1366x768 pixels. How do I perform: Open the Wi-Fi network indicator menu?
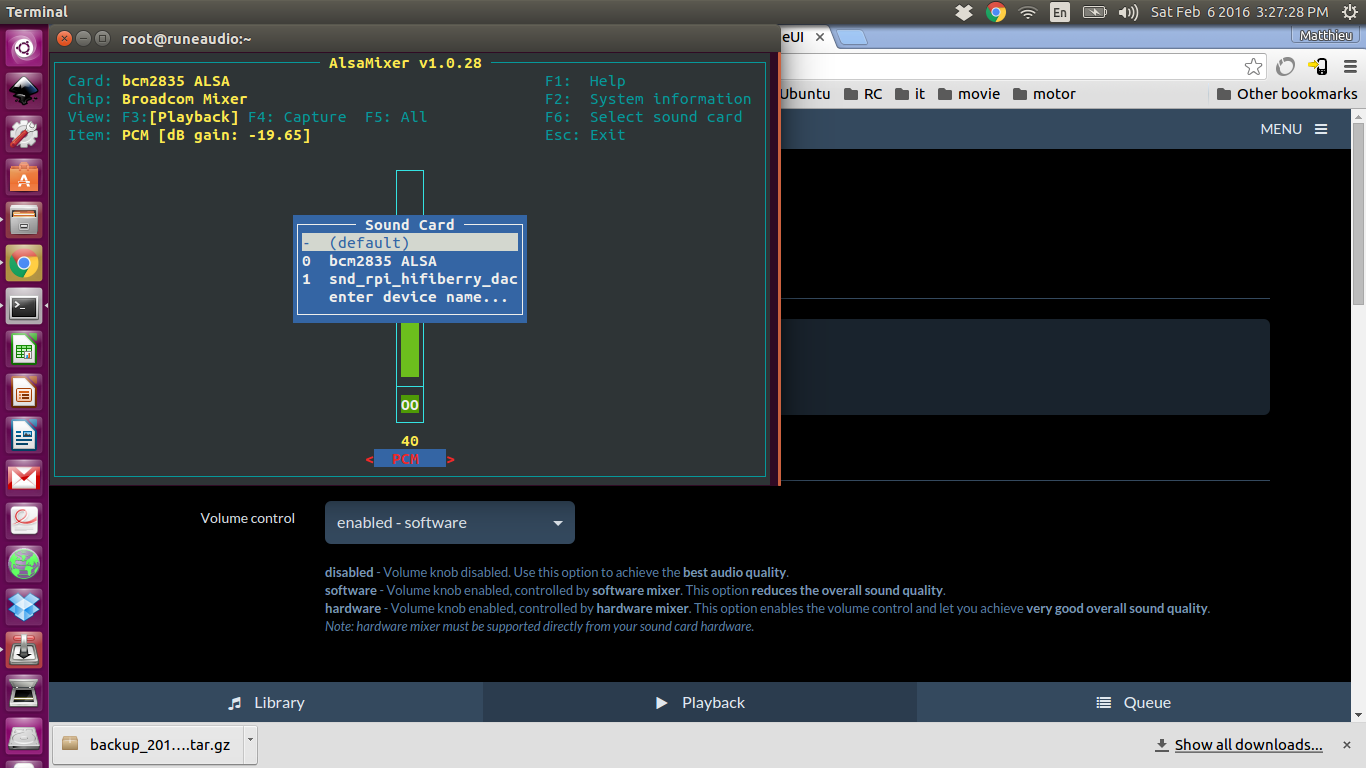point(1028,12)
